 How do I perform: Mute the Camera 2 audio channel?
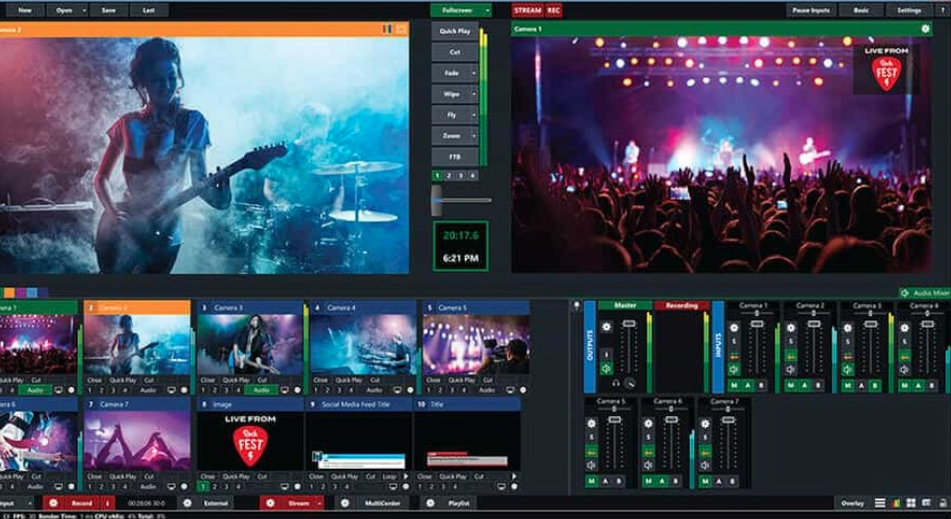(x=790, y=368)
